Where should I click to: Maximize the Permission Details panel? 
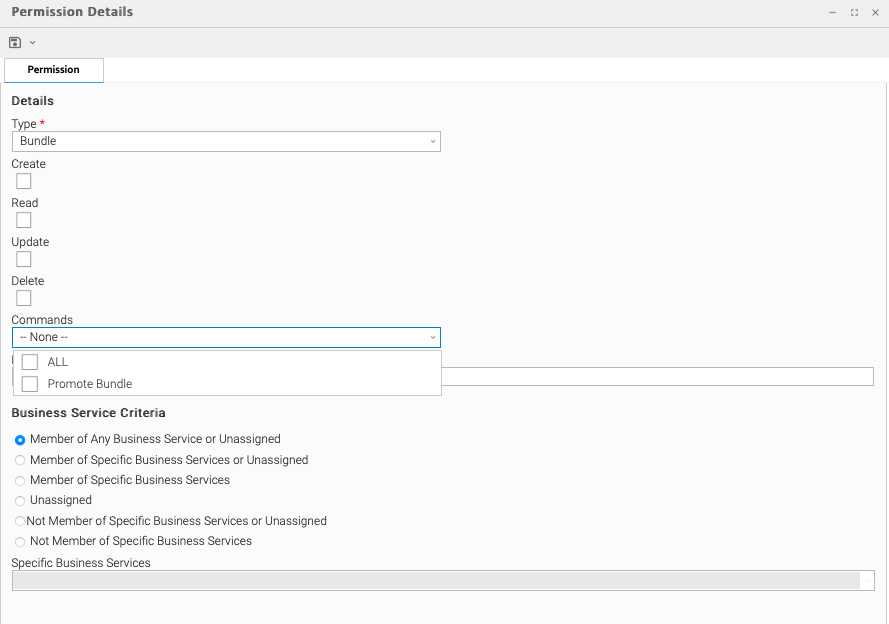click(854, 12)
